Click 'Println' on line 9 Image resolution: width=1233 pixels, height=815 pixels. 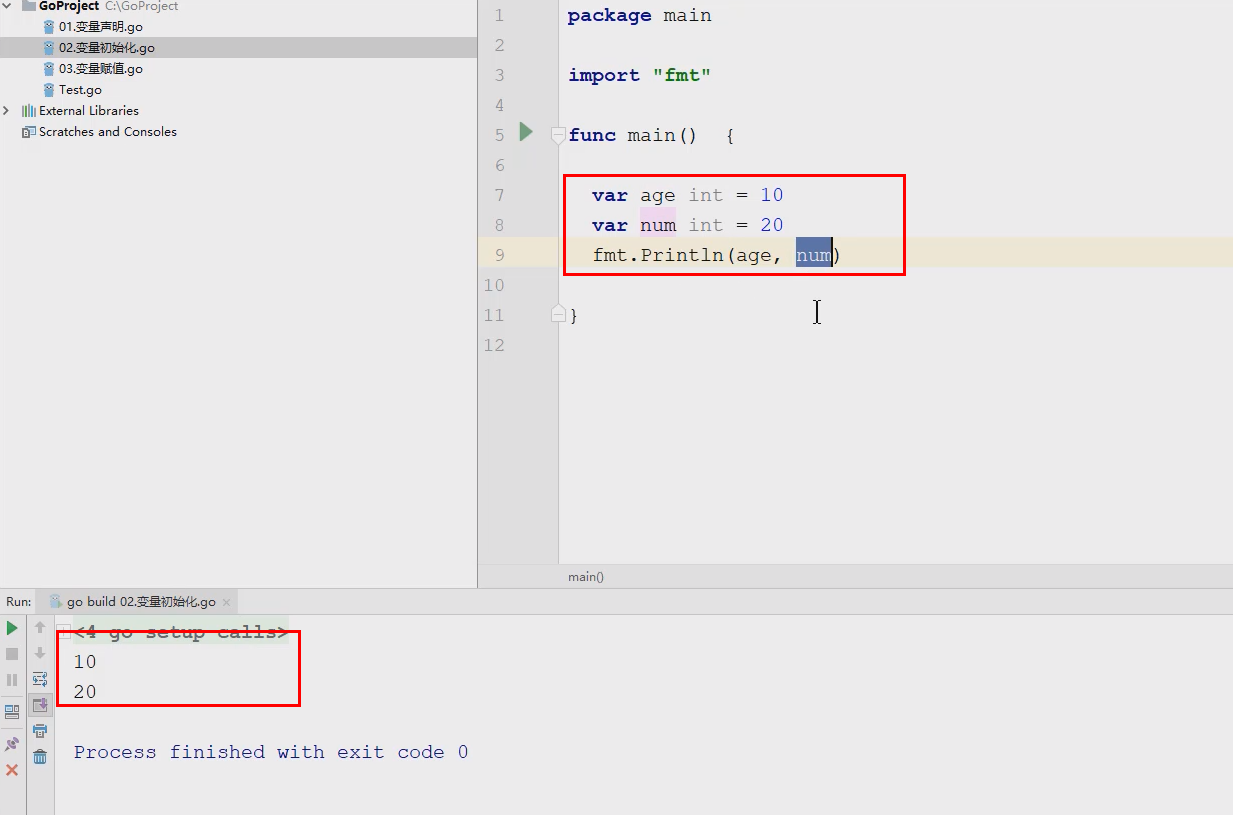coord(682,255)
